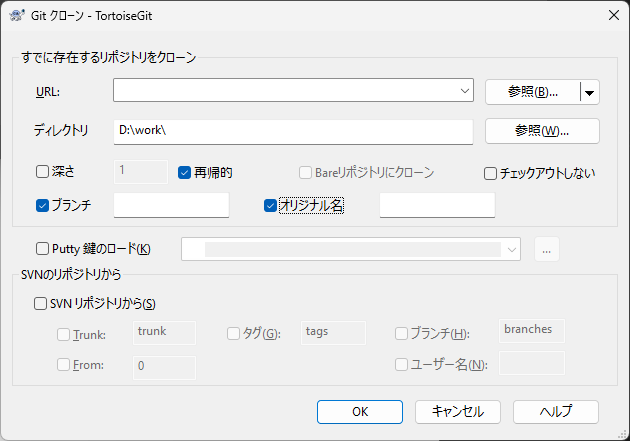Expand the URL combo box dropdown
This screenshot has width=630, height=441.
pos(465,91)
